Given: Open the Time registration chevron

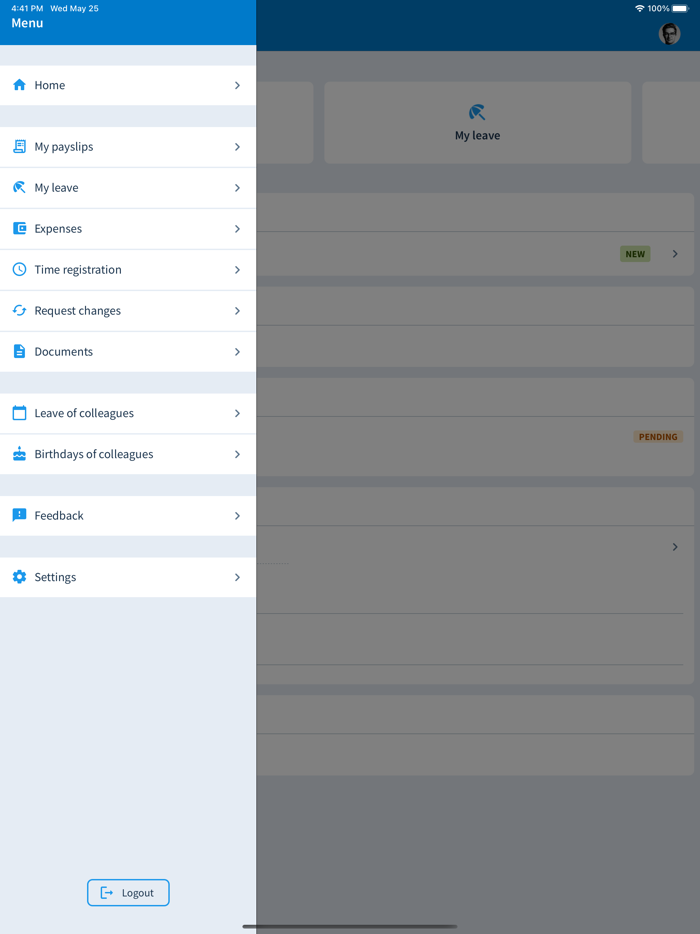Looking at the screenshot, I should tap(237, 270).
